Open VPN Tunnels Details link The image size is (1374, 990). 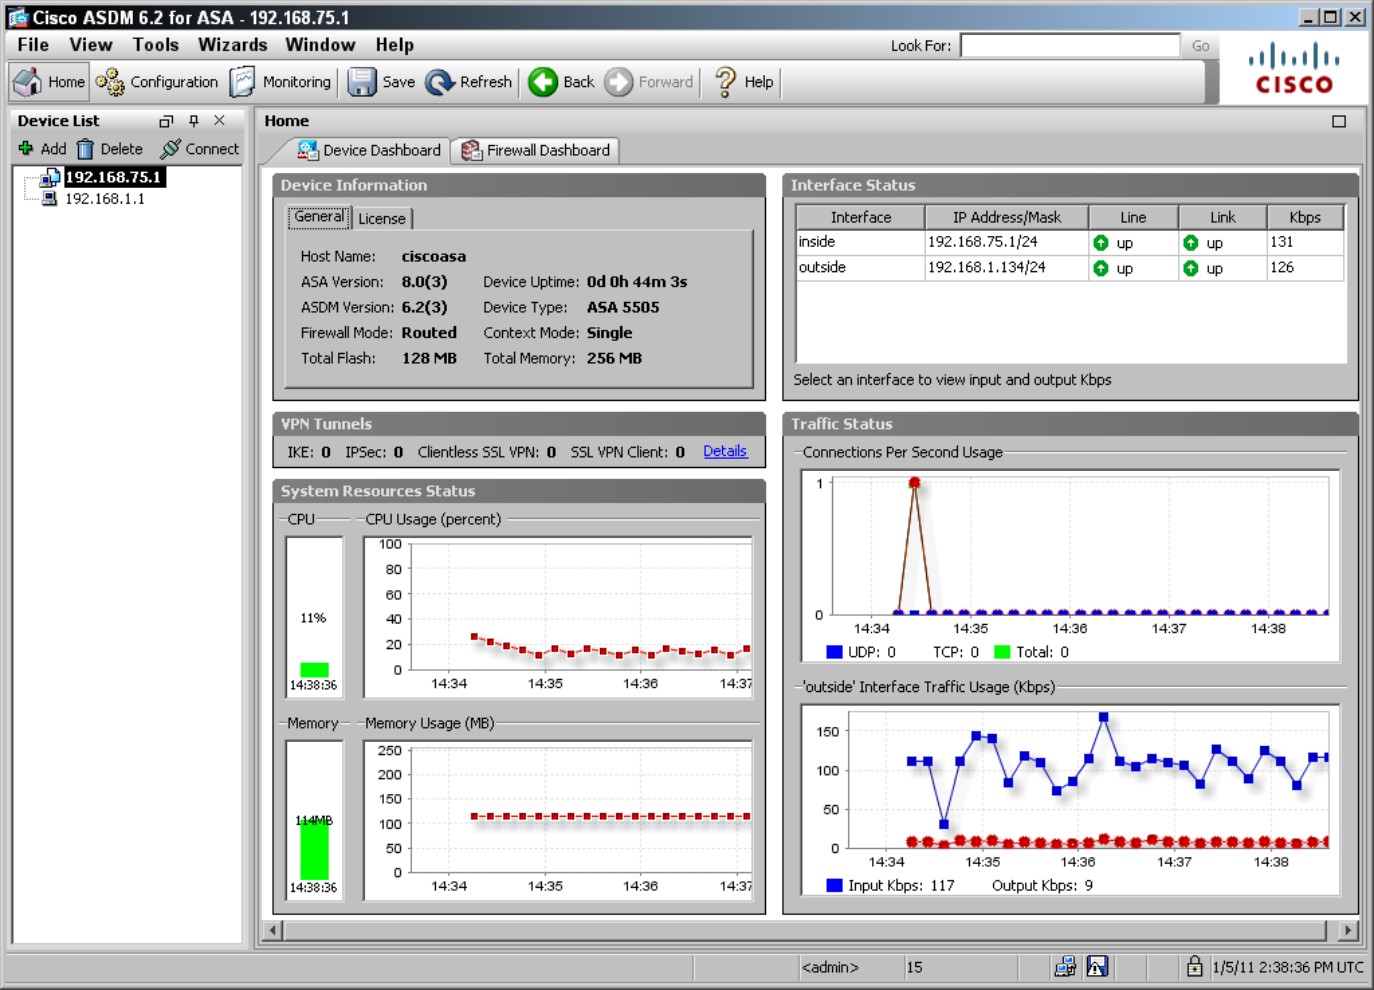coord(725,452)
